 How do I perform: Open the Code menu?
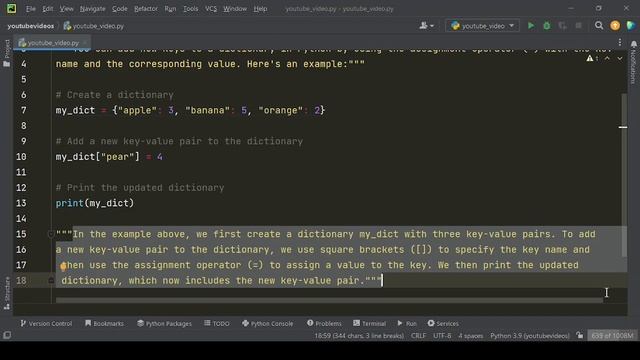pos(119,9)
